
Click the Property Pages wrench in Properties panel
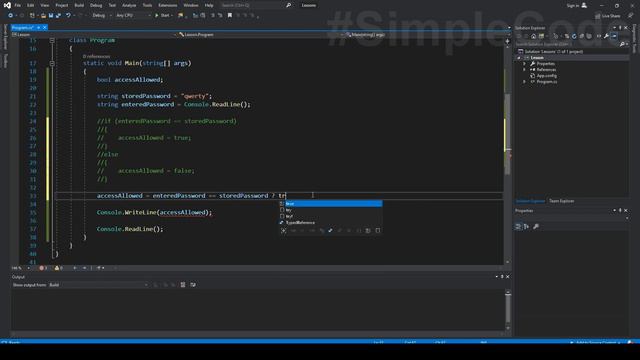(x=536, y=227)
